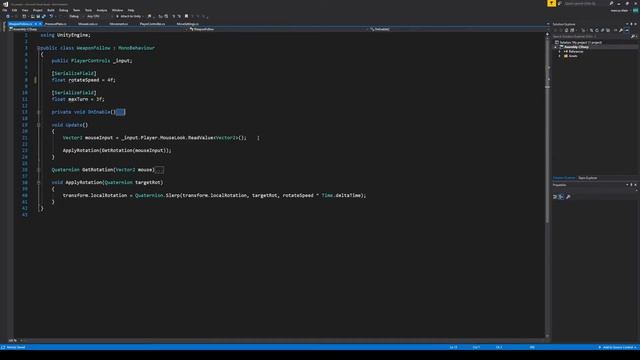
Task: Select the Solution root node
Action: pos(579,42)
